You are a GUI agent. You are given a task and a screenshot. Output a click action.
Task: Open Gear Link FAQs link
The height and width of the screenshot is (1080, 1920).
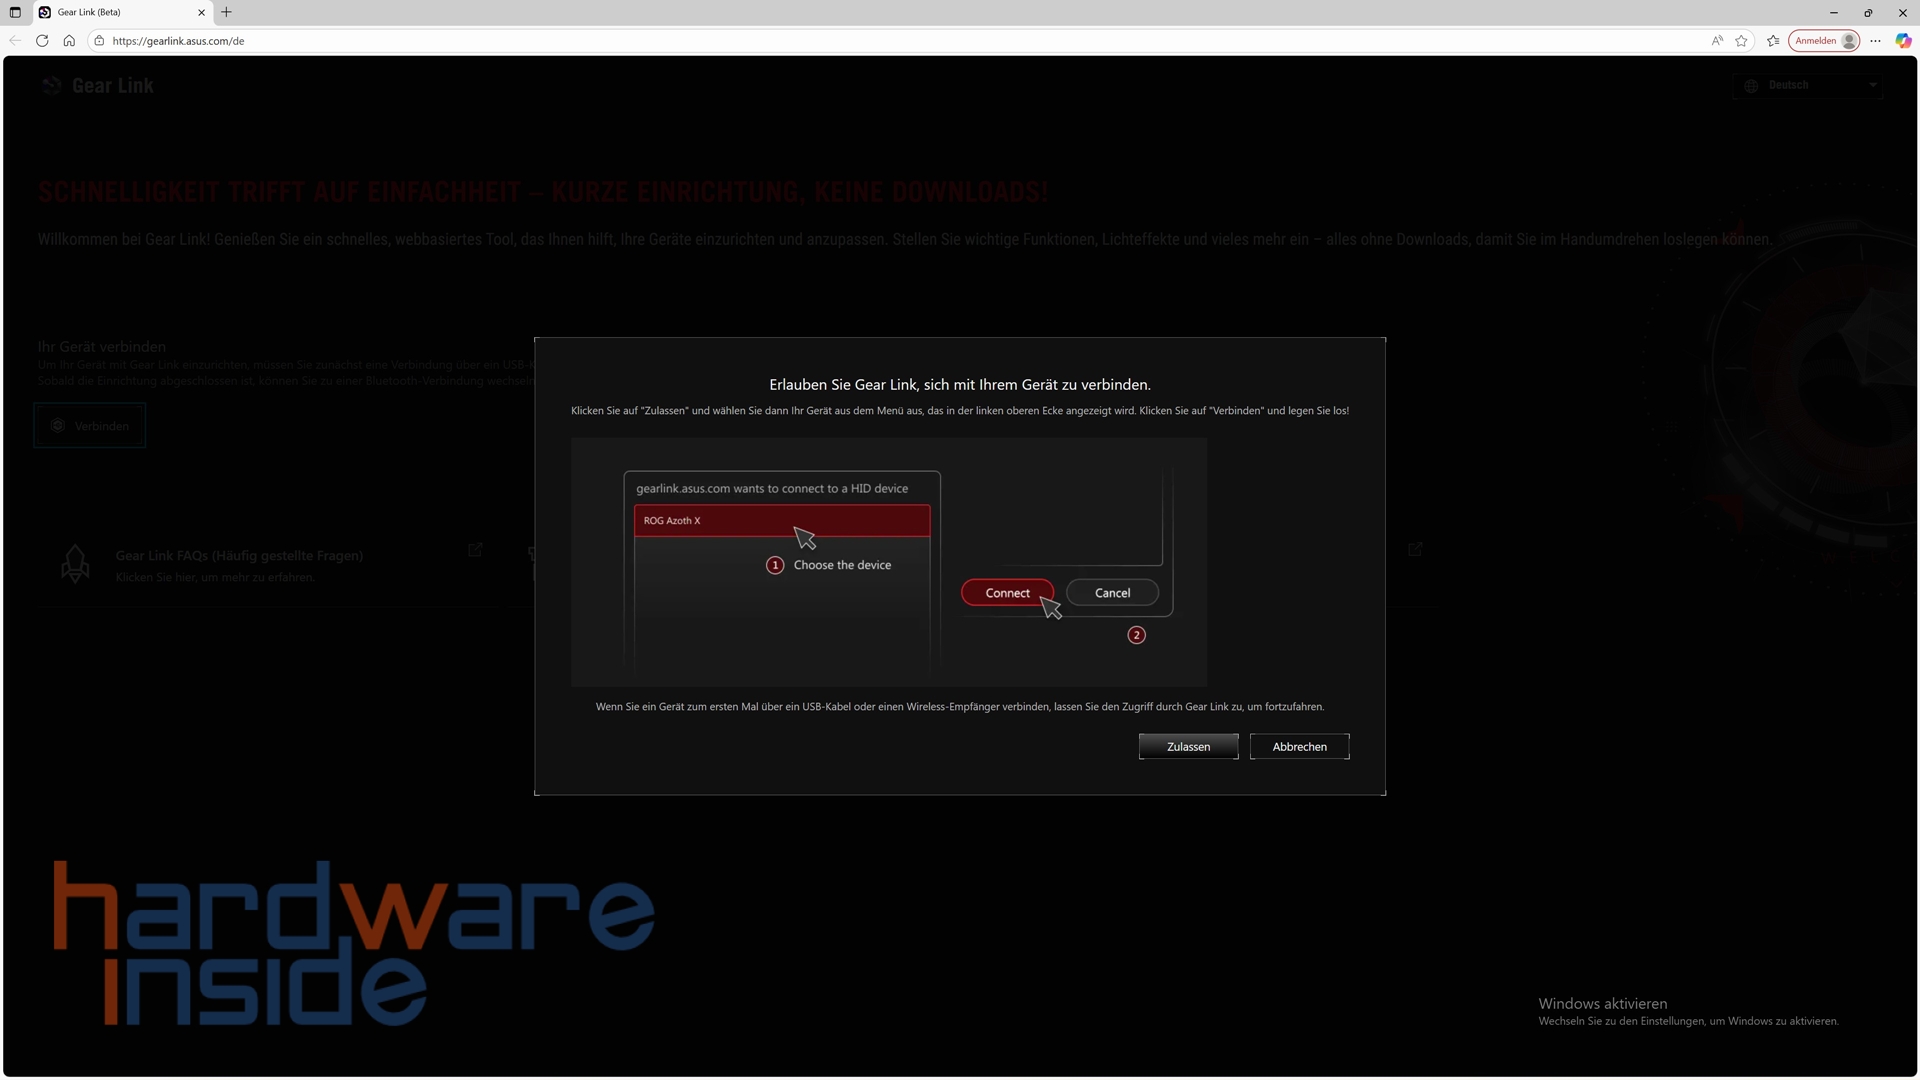pos(239,556)
